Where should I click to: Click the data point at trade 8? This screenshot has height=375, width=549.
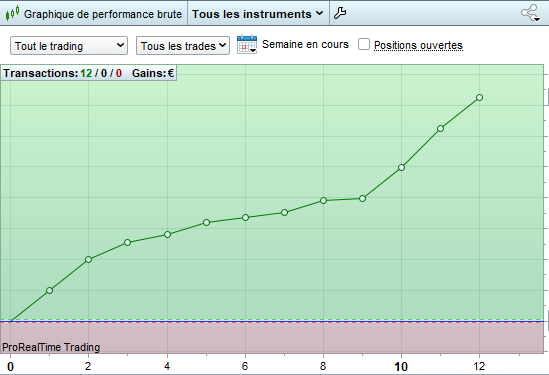(324, 200)
